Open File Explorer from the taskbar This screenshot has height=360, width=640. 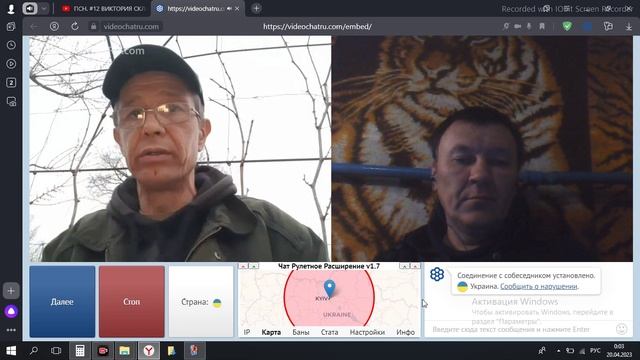[124, 351]
